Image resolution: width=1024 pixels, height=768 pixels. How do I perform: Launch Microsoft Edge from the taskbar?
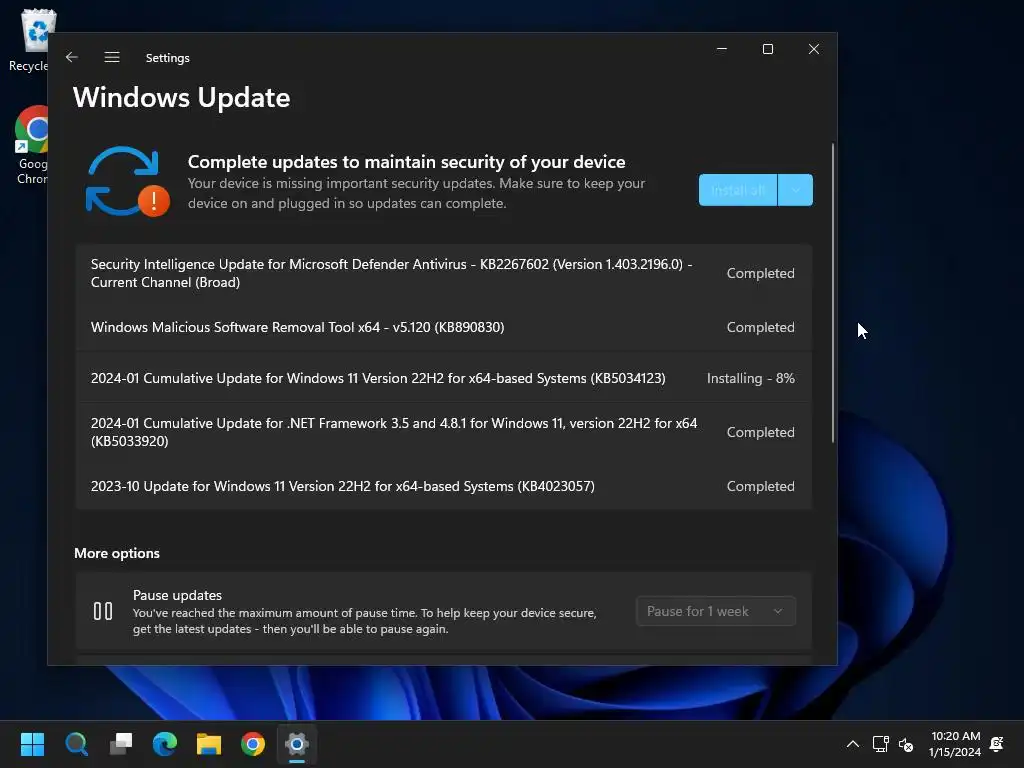pyautogui.click(x=165, y=744)
